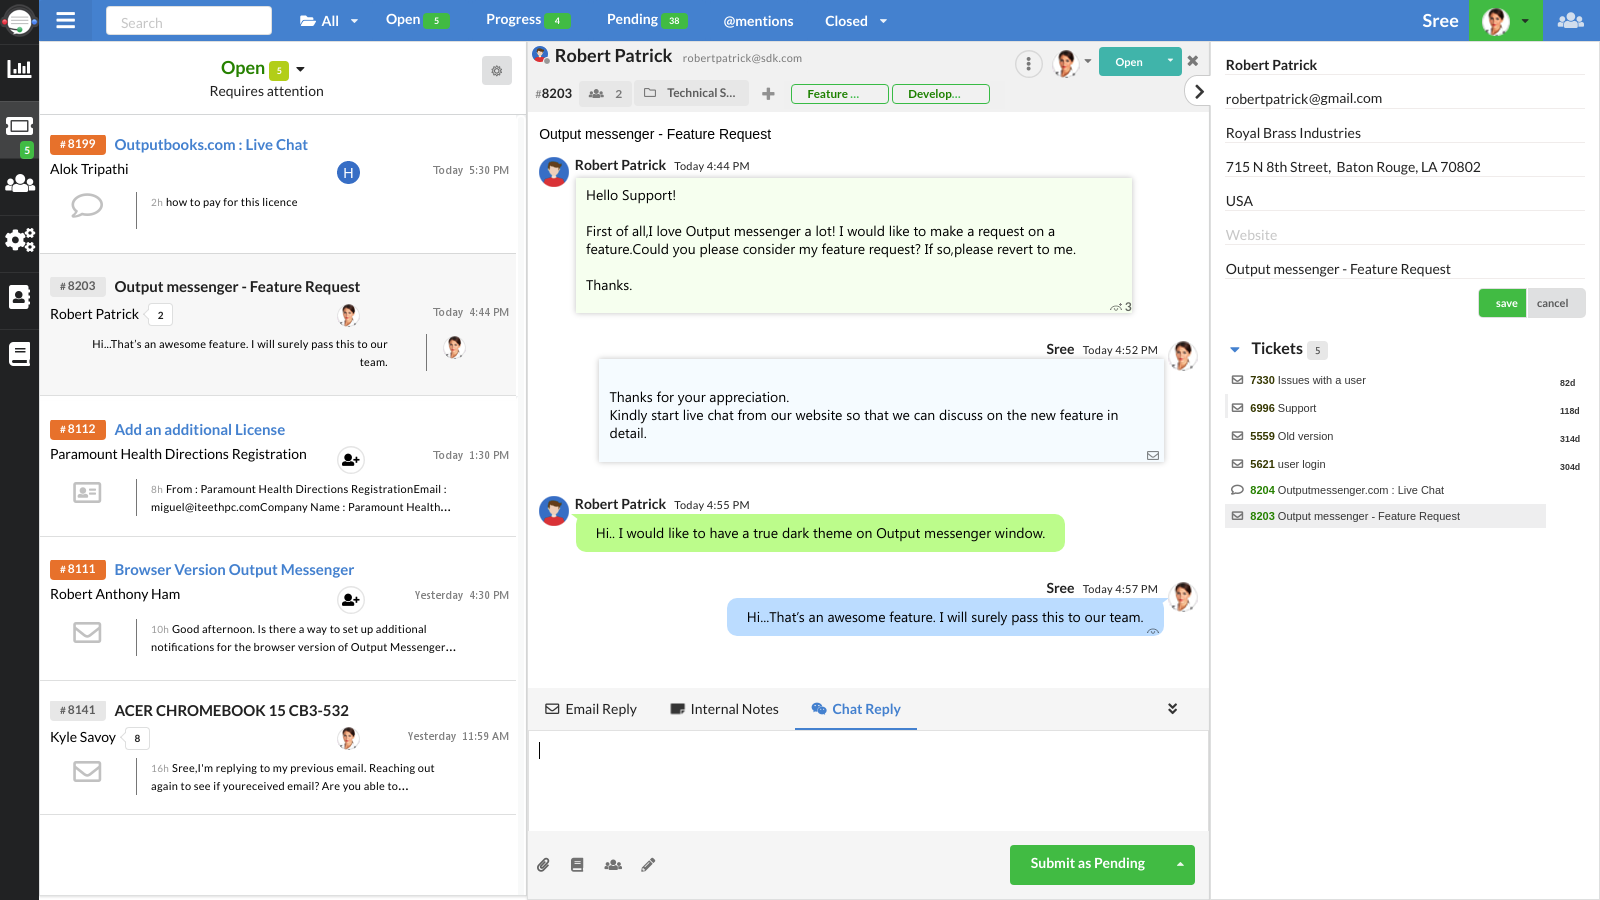
Task: Select the @mentions tab
Action: pyautogui.click(x=758, y=21)
